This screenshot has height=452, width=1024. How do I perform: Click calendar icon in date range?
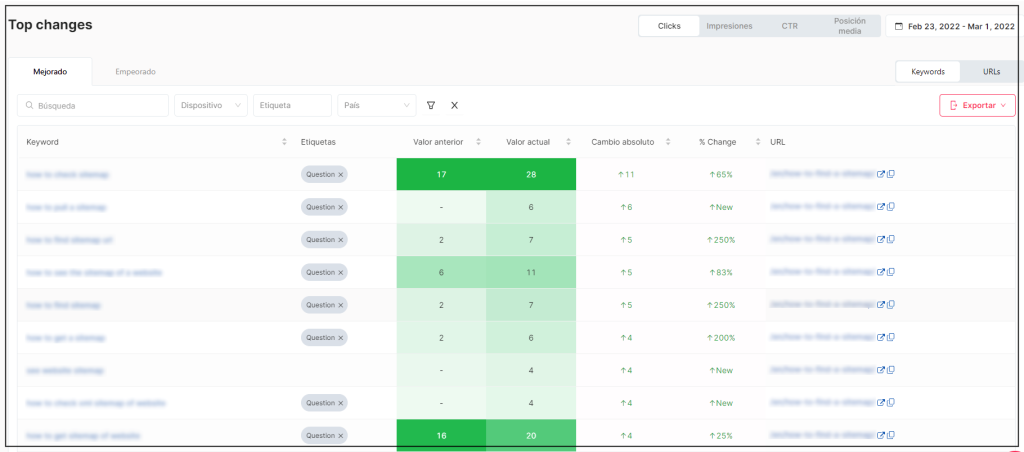coord(899,26)
